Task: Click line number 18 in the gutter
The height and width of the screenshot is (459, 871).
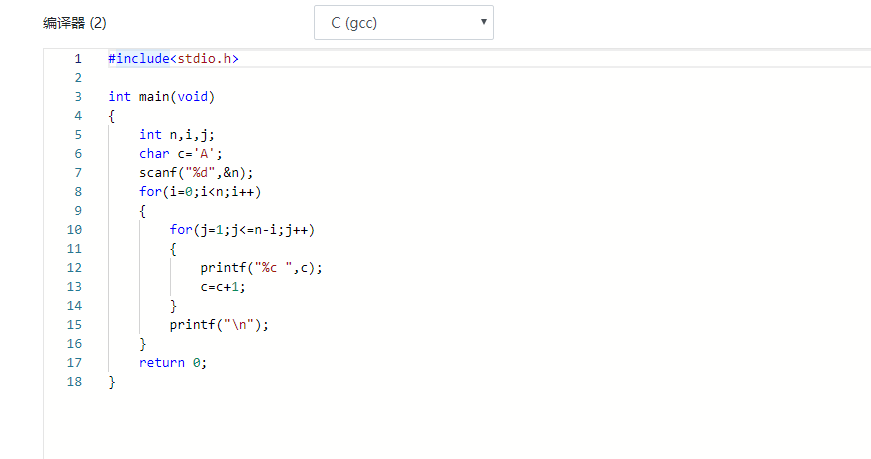Action: click(74, 382)
